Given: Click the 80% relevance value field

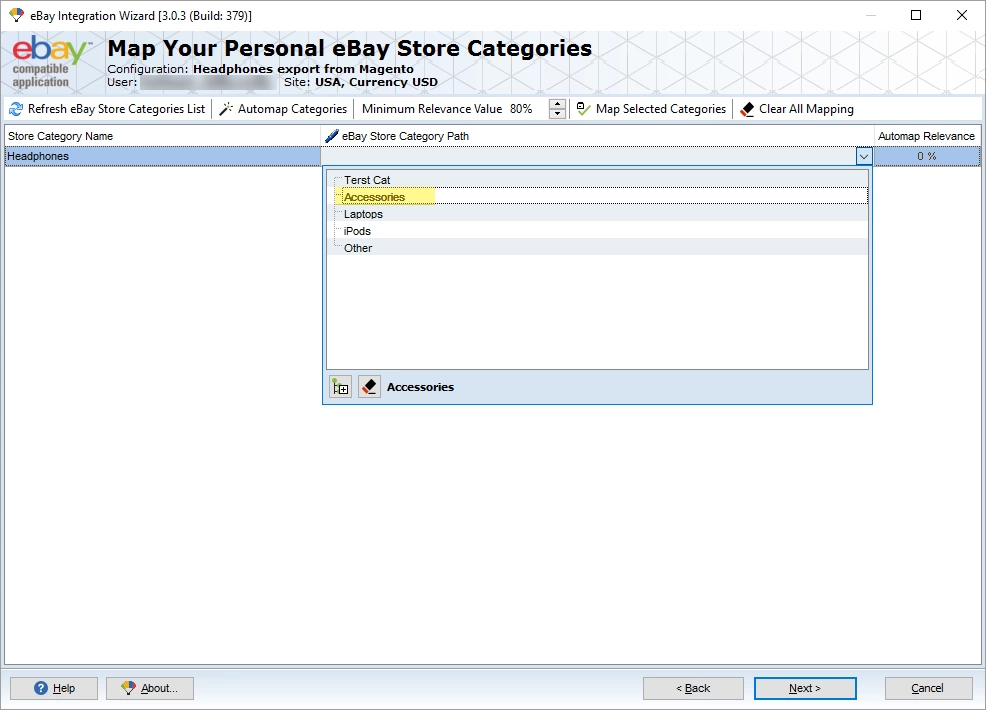Looking at the screenshot, I should [x=527, y=109].
